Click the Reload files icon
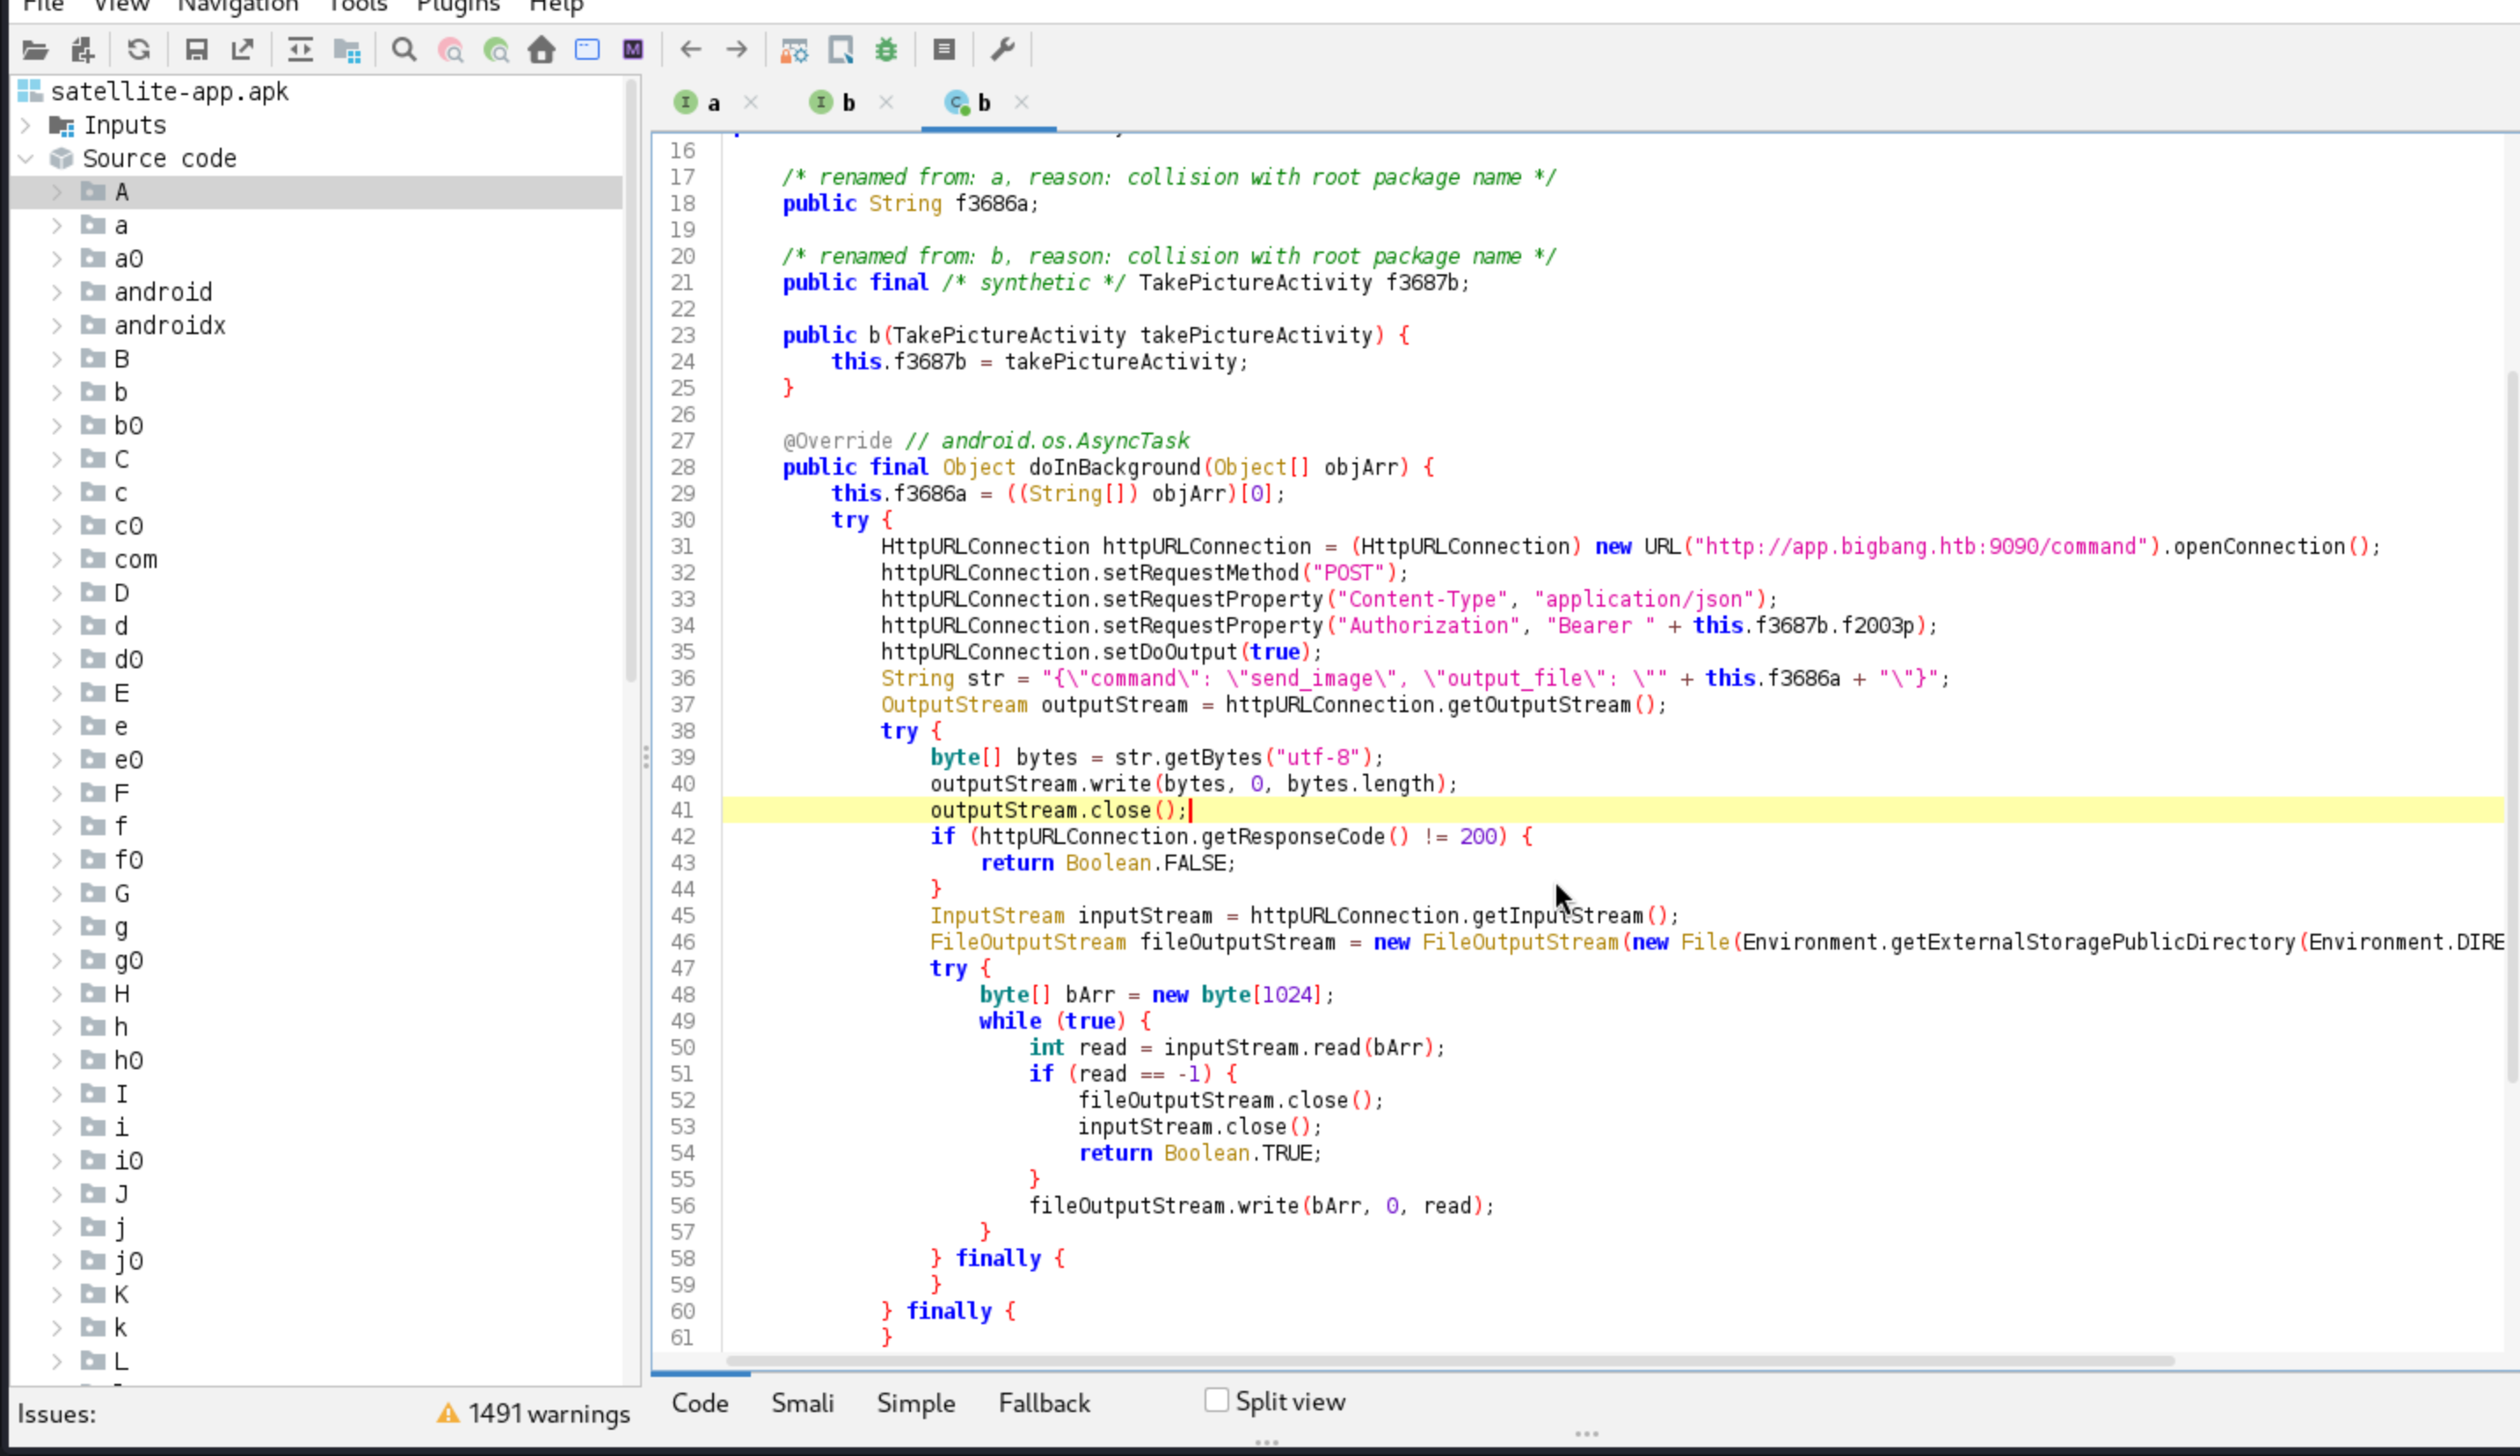The width and height of the screenshot is (2520, 1456). point(139,49)
